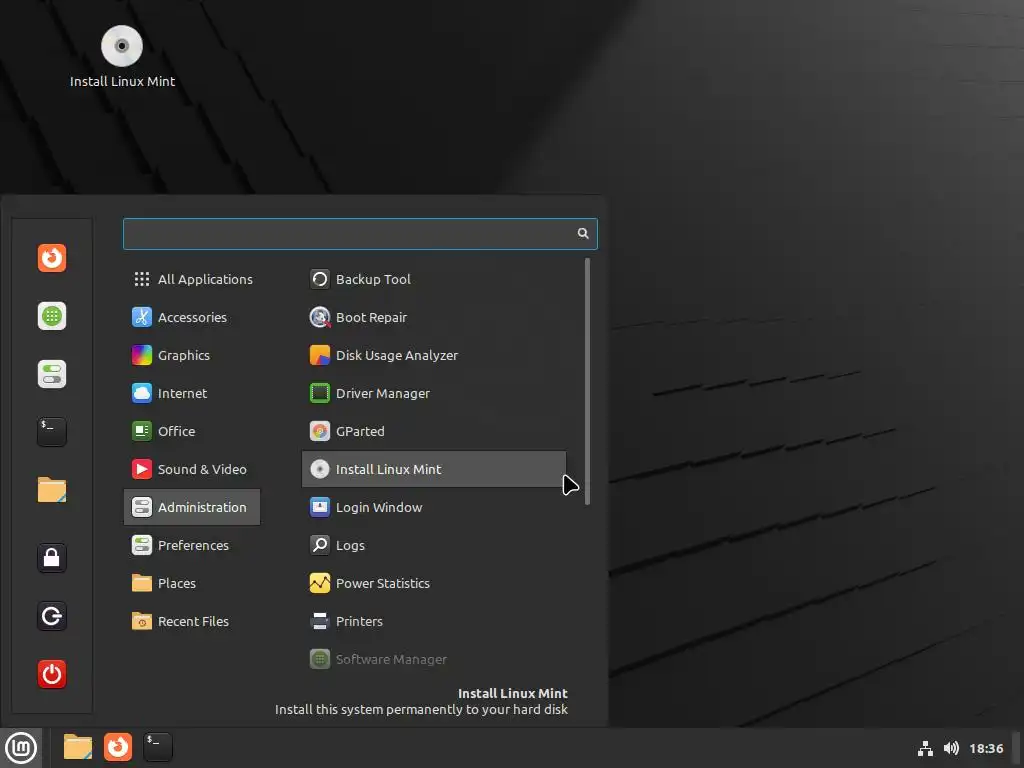Screen dimensions: 1024x768
Task: Select the Accessories category
Action: (192, 317)
